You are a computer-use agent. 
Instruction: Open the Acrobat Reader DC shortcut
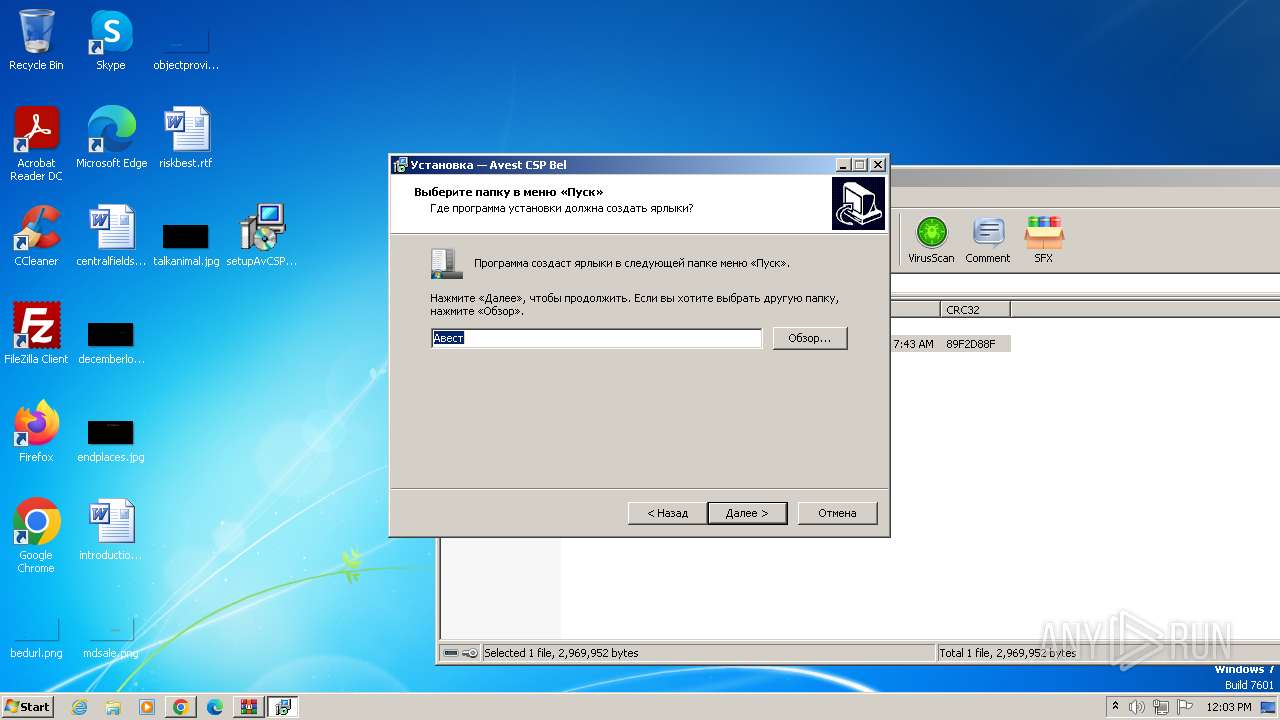[36, 144]
